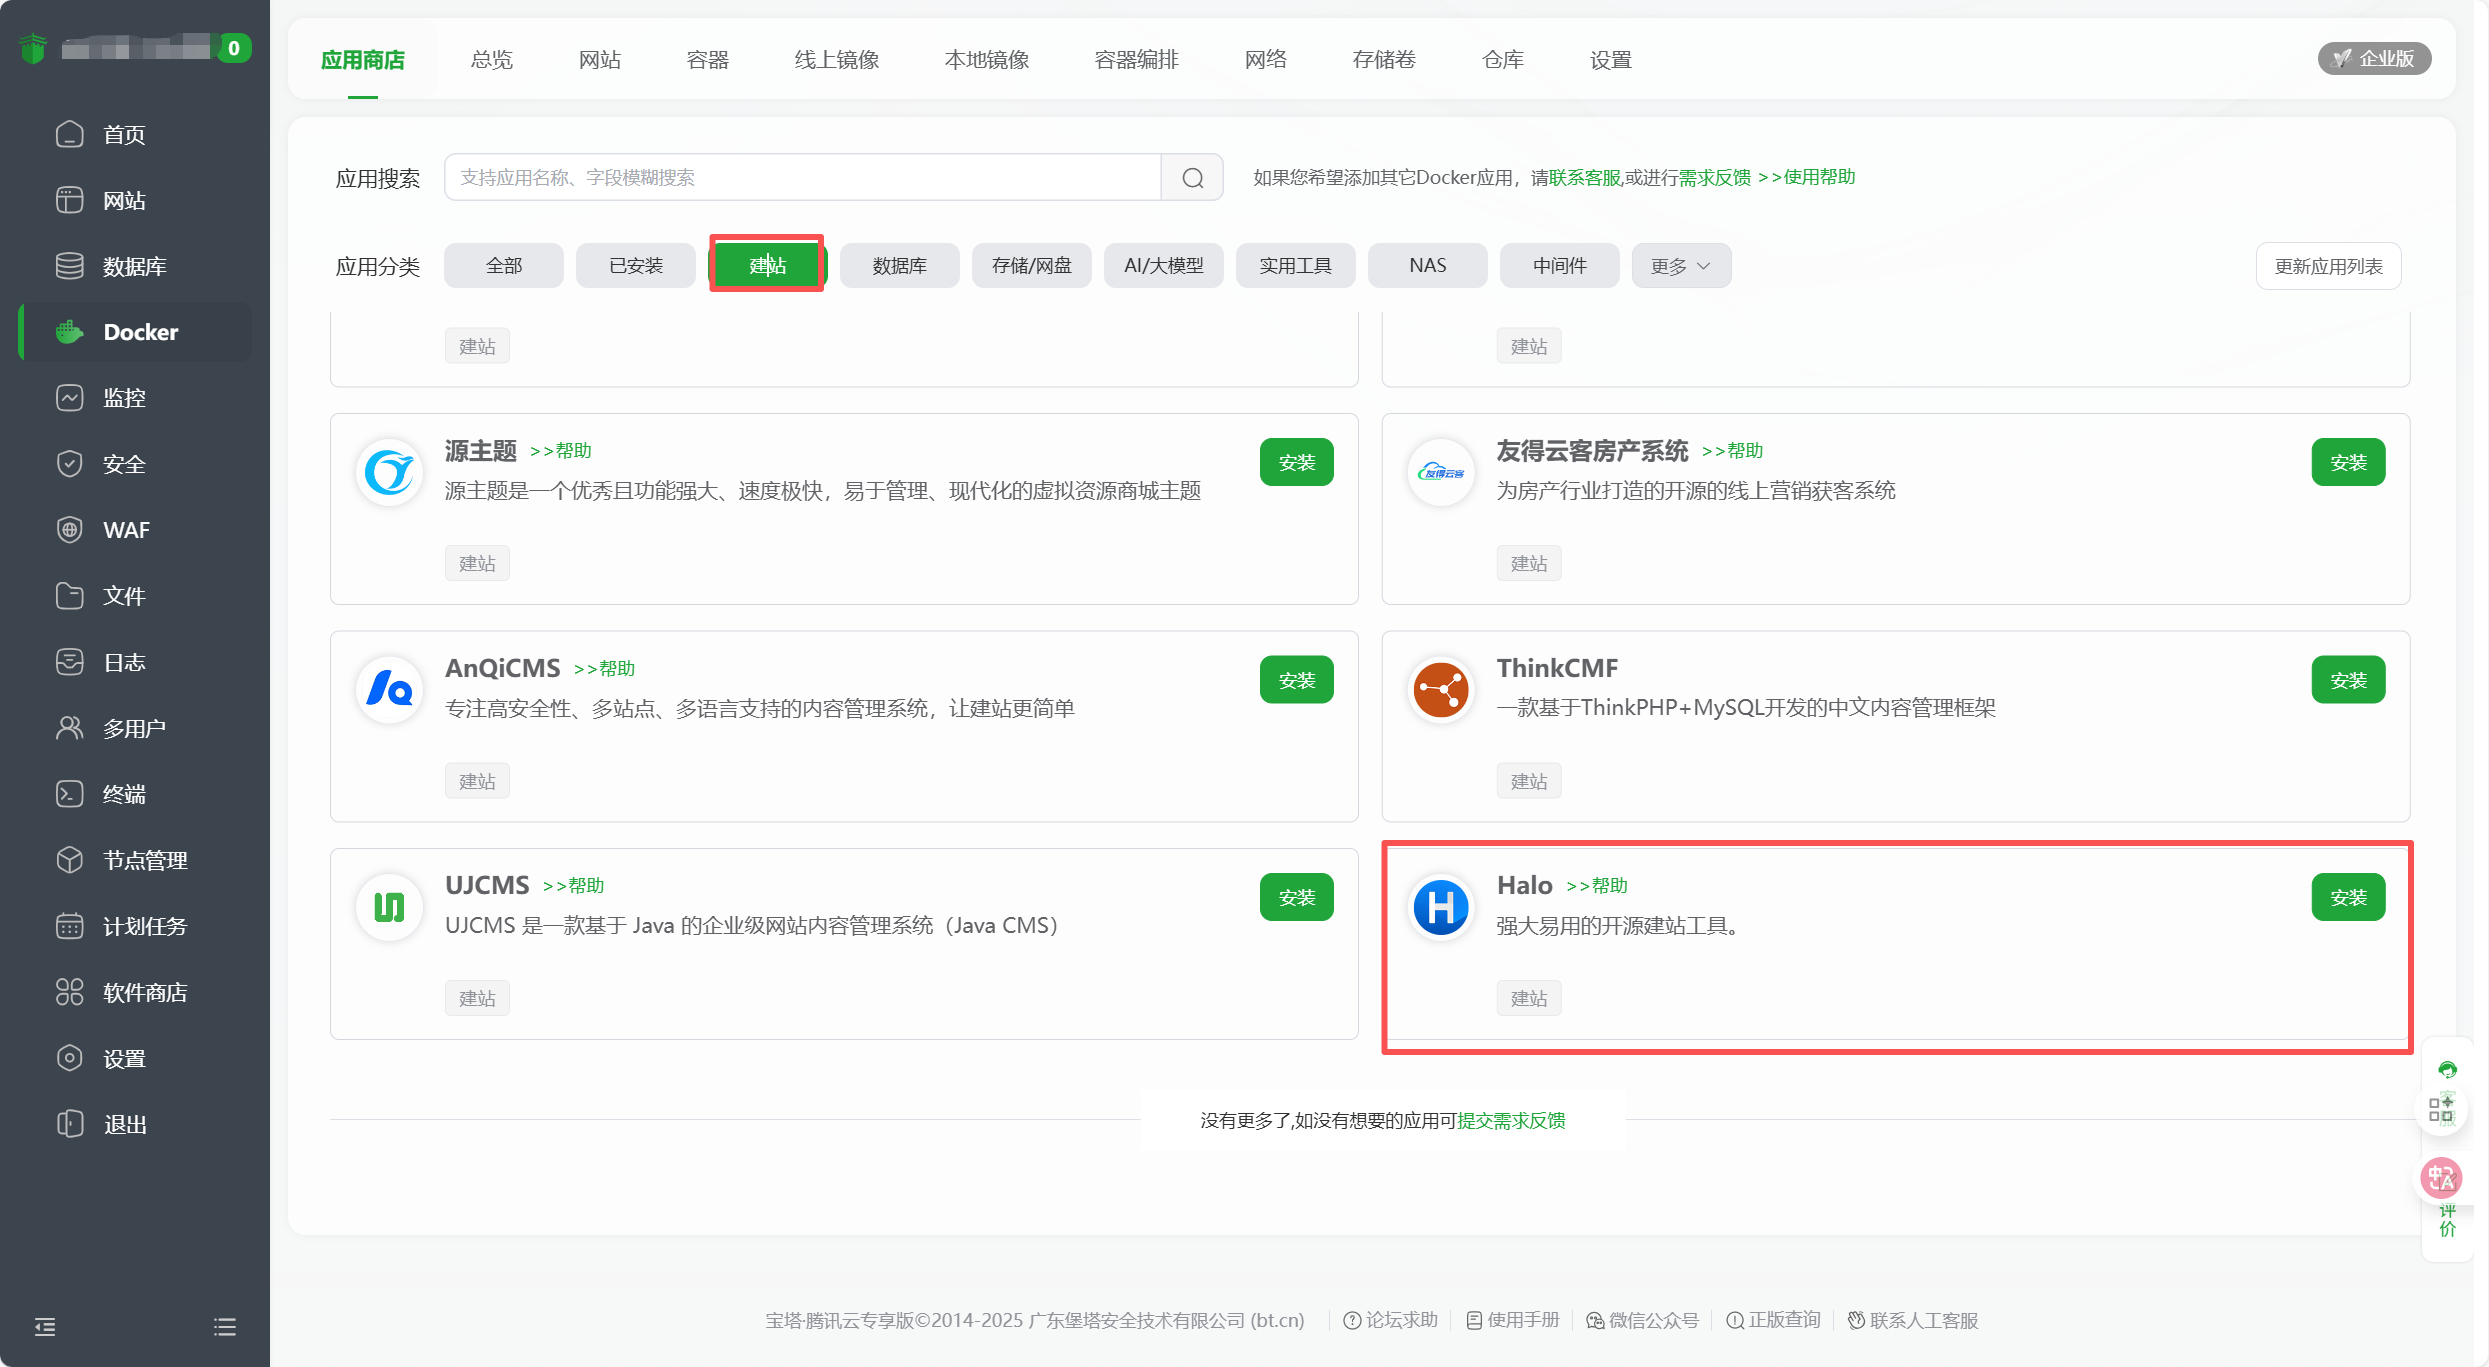Viewport: 2489px width, 1367px height.
Task: Focus the app search input field
Action: coord(802,178)
